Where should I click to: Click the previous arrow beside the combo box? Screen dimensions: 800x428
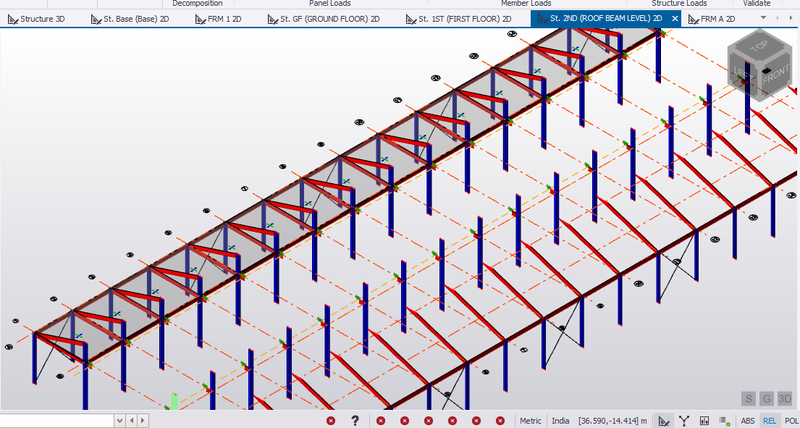coord(132,421)
